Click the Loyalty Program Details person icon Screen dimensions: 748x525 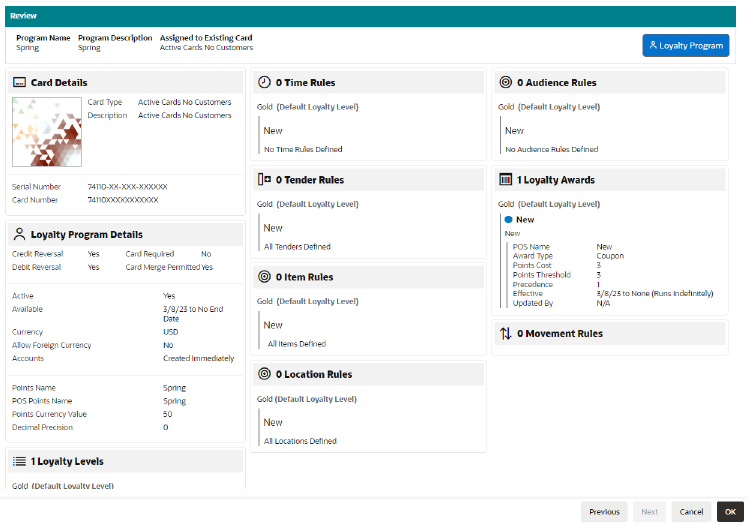[x=19, y=234]
